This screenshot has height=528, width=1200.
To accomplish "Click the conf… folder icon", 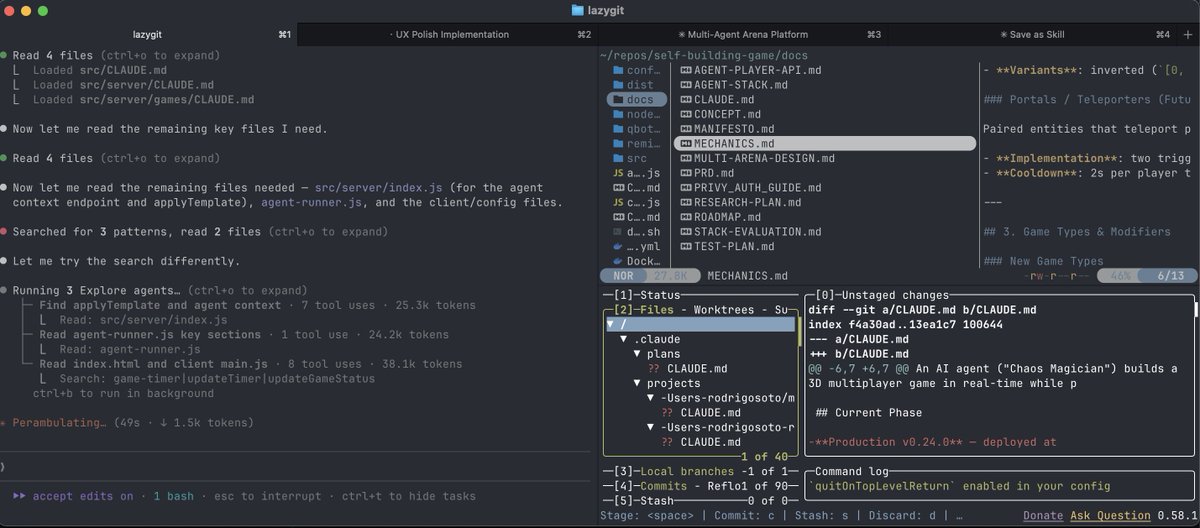I will tap(617, 71).
